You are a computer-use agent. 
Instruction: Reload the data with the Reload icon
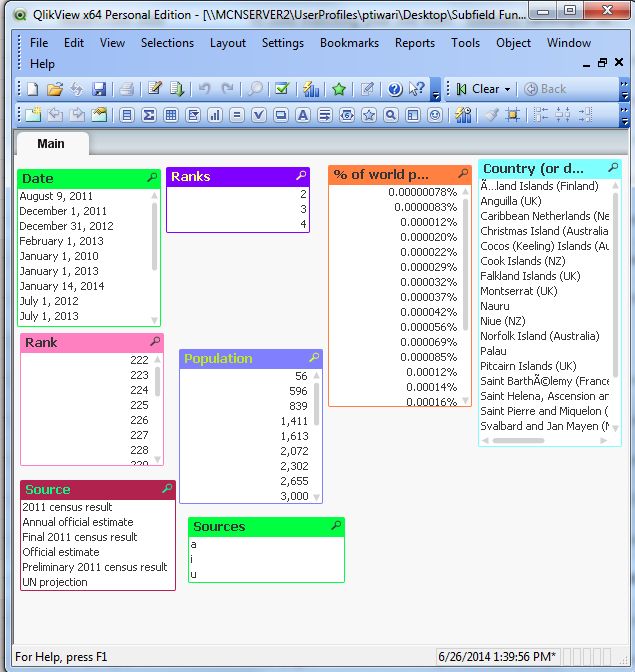pyautogui.click(x=177, y=89)
